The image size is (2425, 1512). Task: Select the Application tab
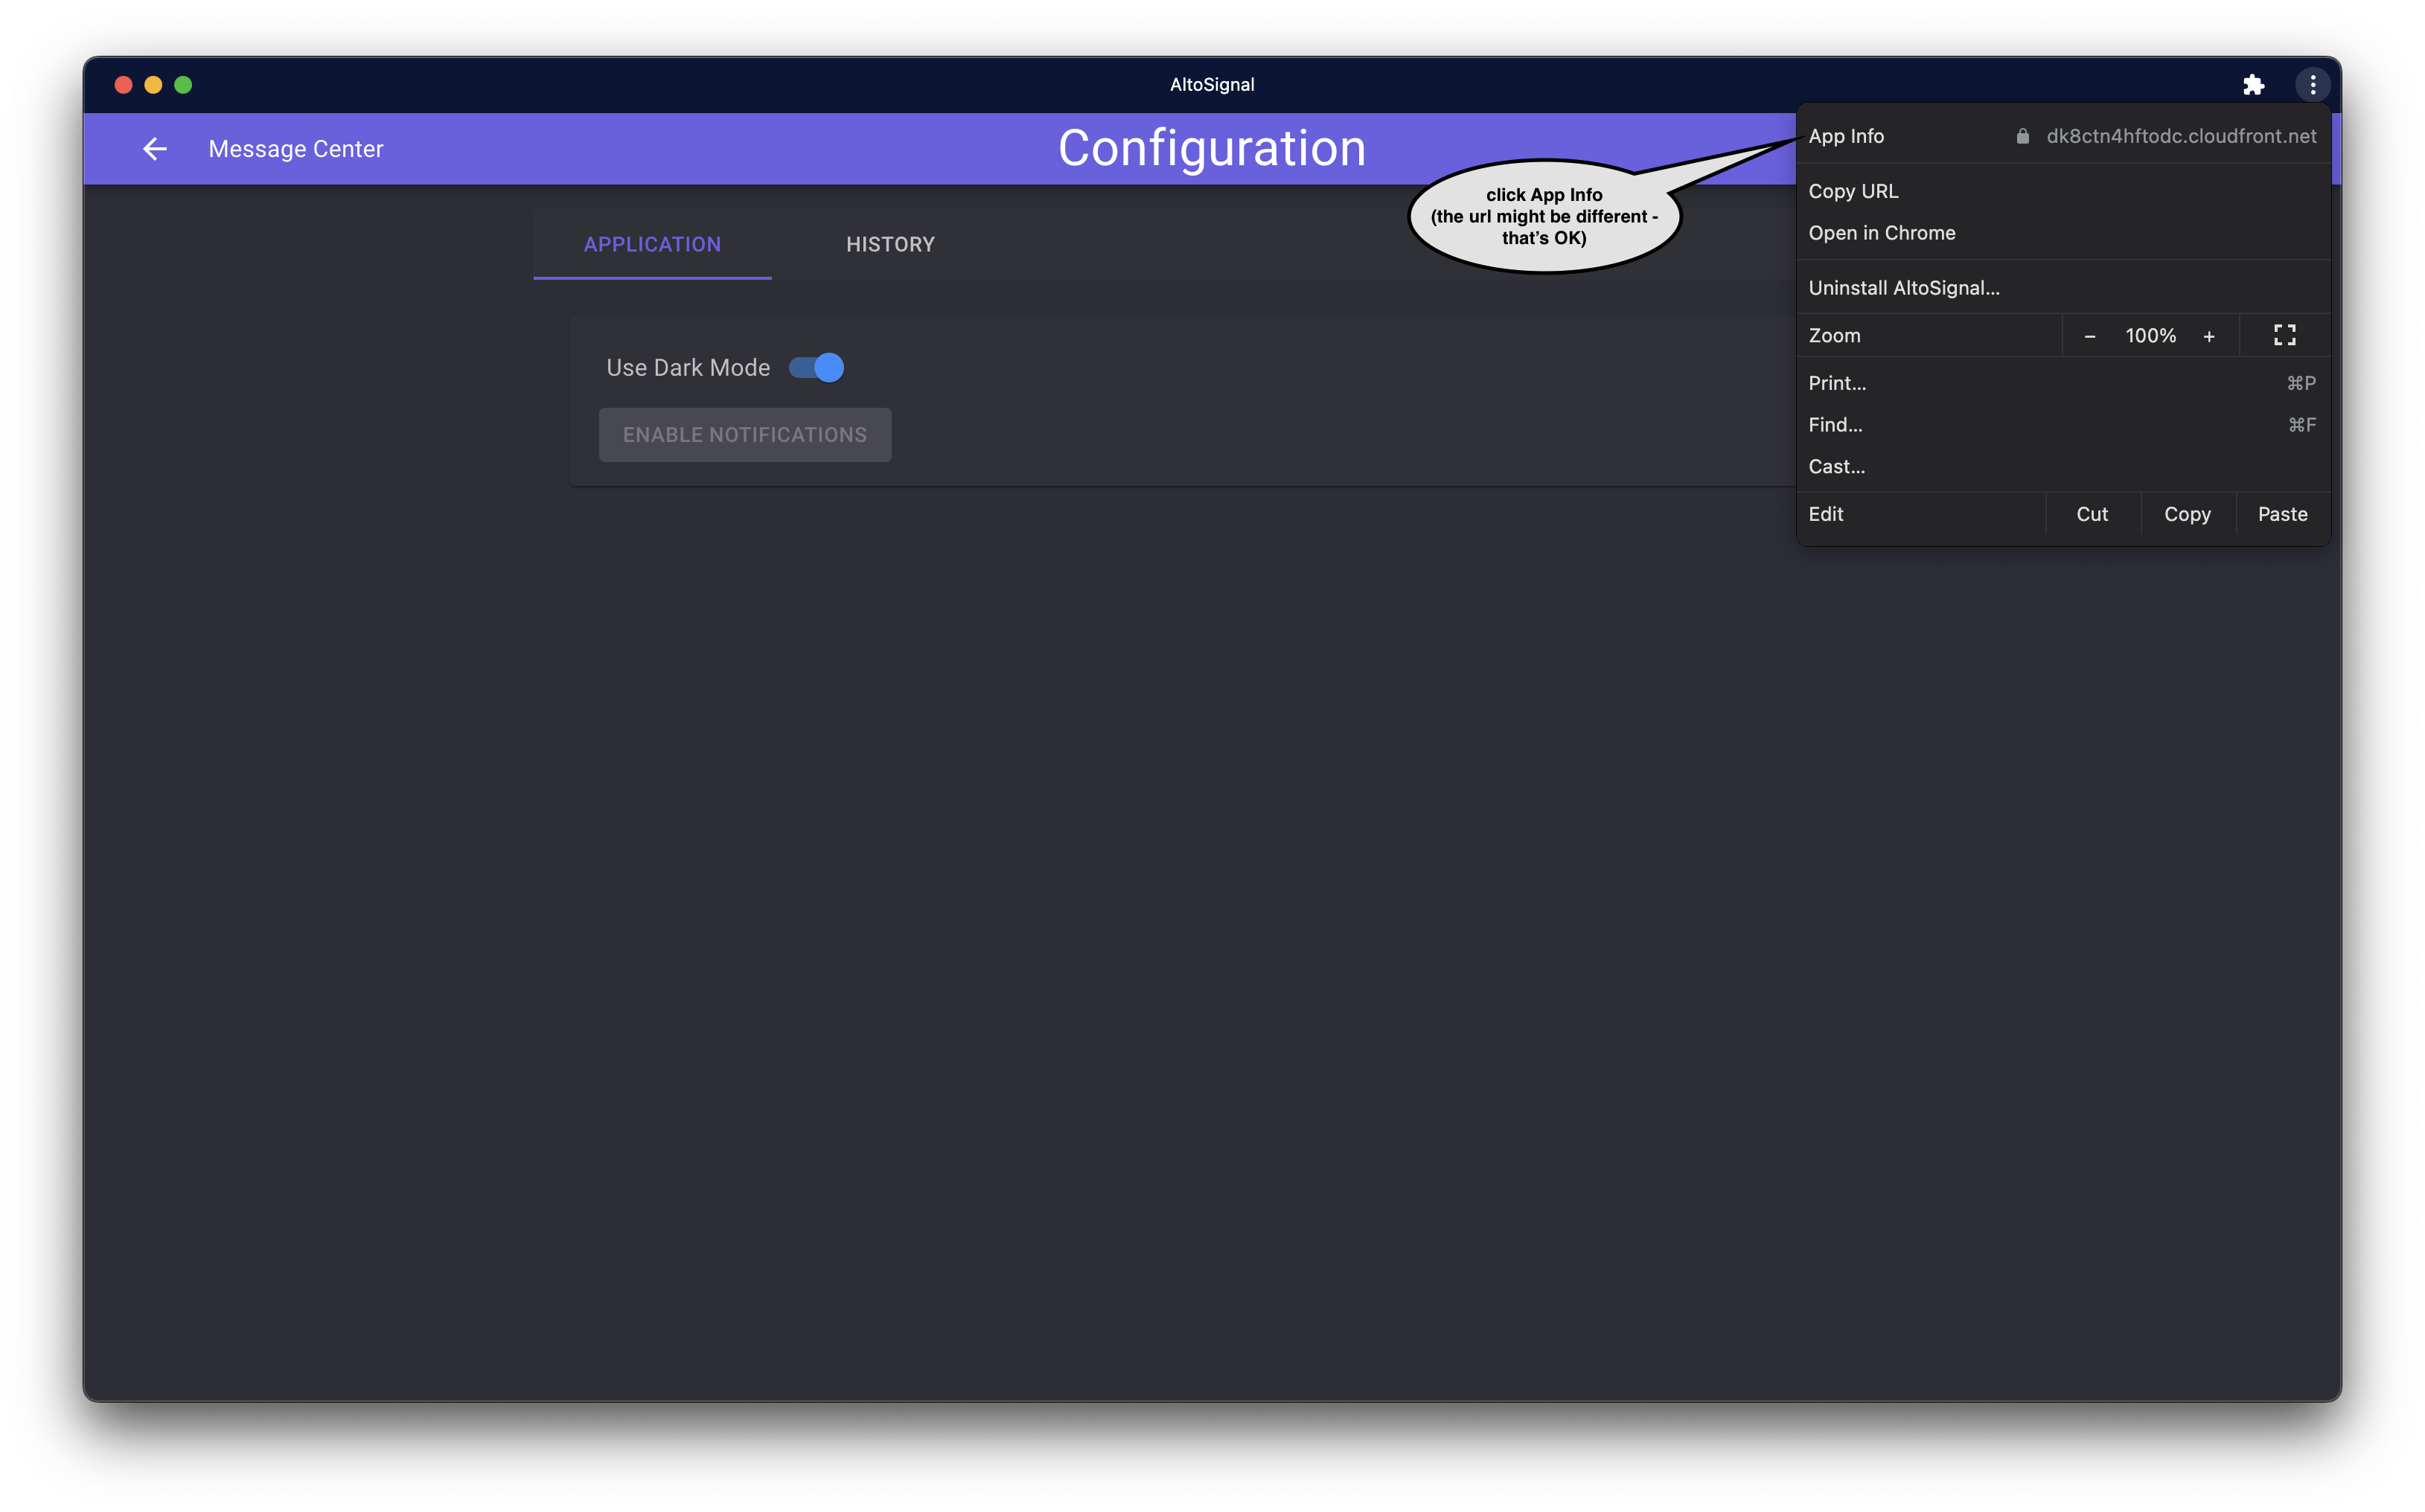(x=652, y=244)
